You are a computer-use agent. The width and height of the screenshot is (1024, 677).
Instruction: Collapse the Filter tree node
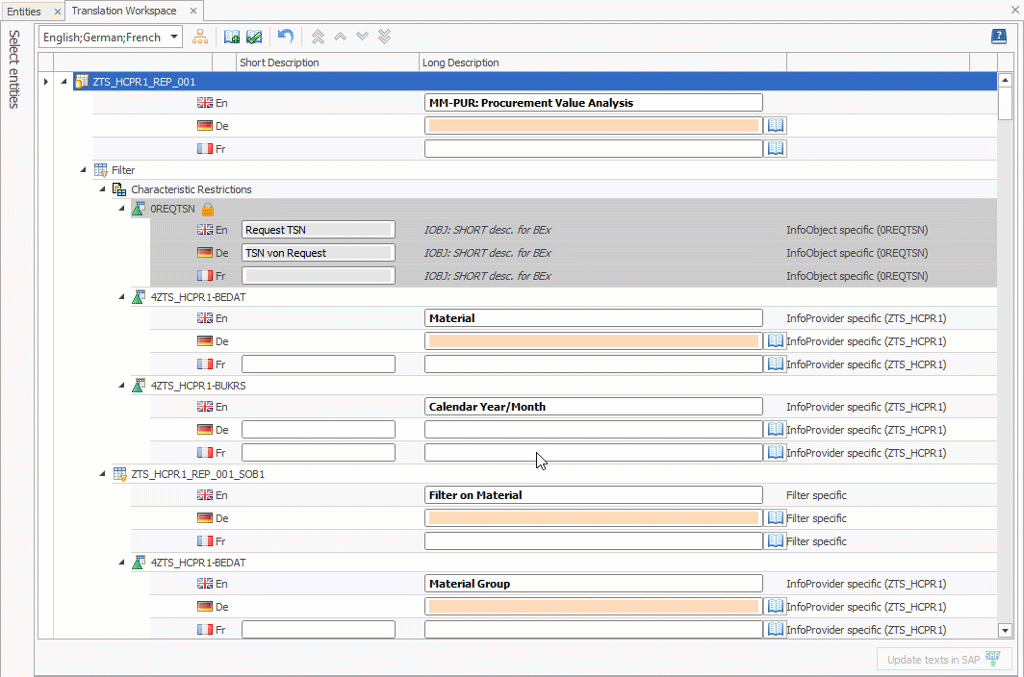tap(83, 170)
